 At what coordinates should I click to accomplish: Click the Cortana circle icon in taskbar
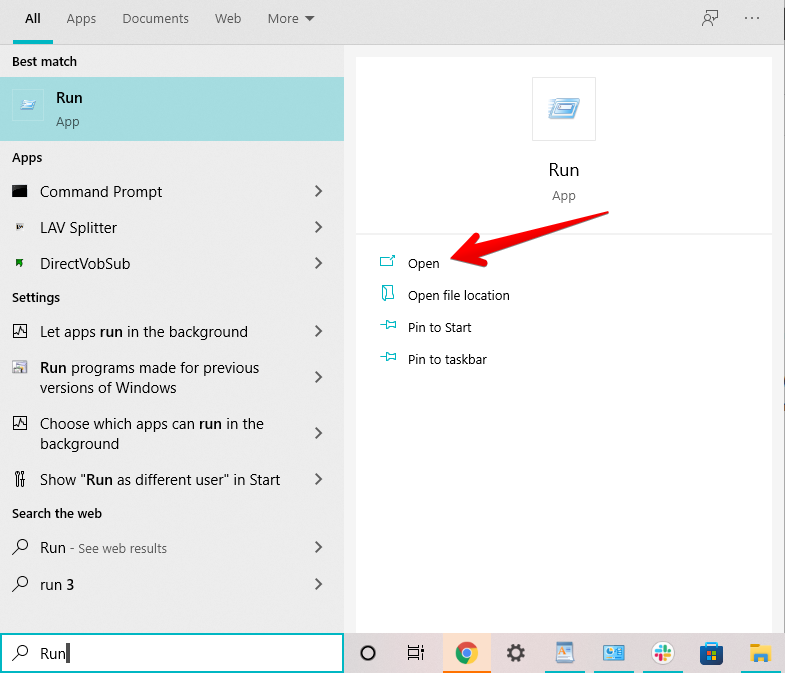368,653
